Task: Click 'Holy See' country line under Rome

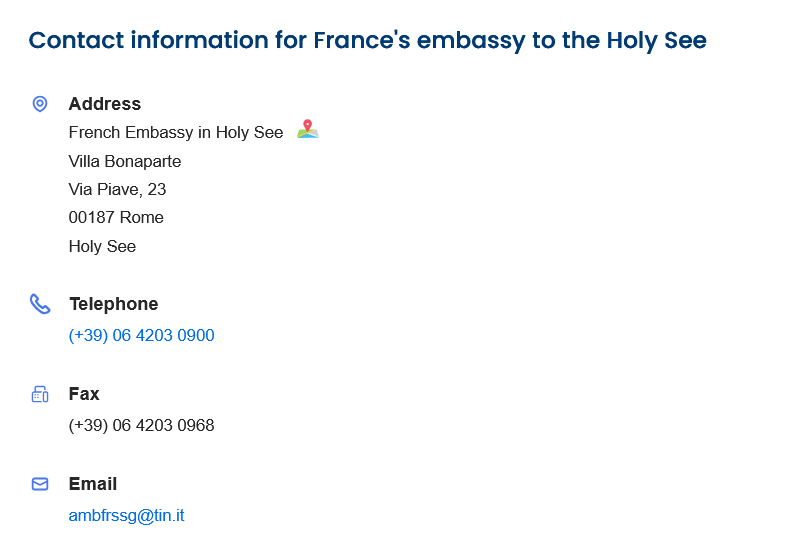Action: [x=102, y=246]
